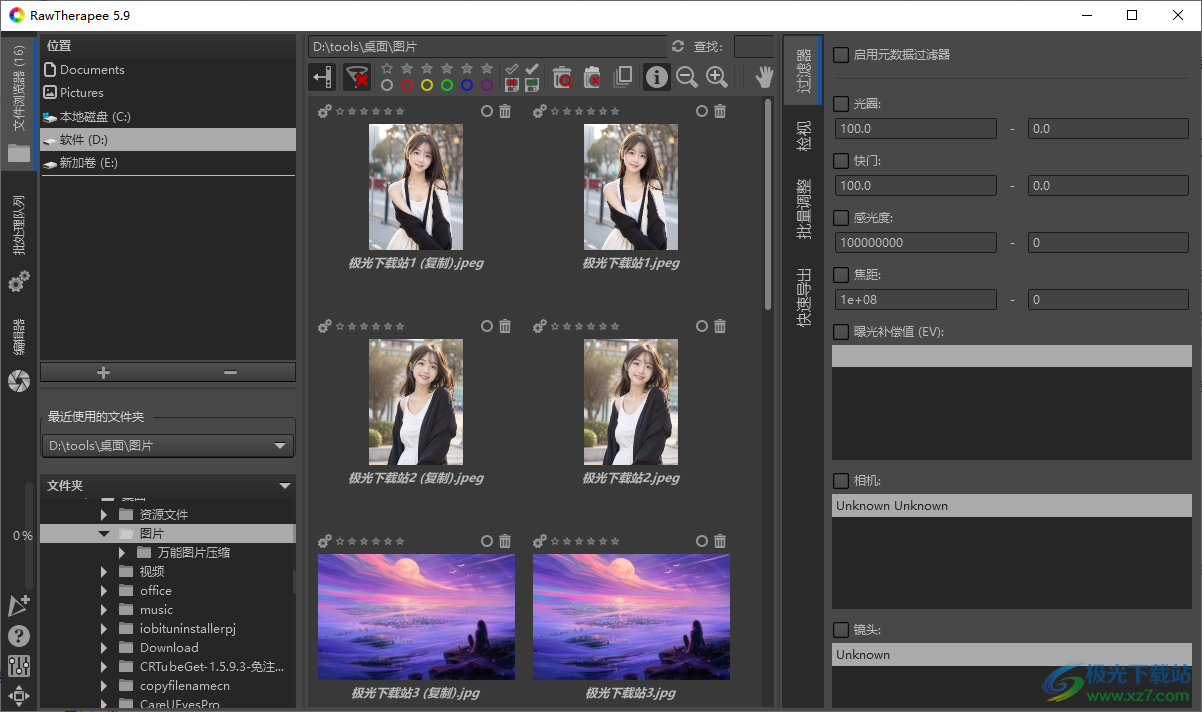
Task: Show images in trash via magnifier bin icon
Action: (x=562, y=77)
